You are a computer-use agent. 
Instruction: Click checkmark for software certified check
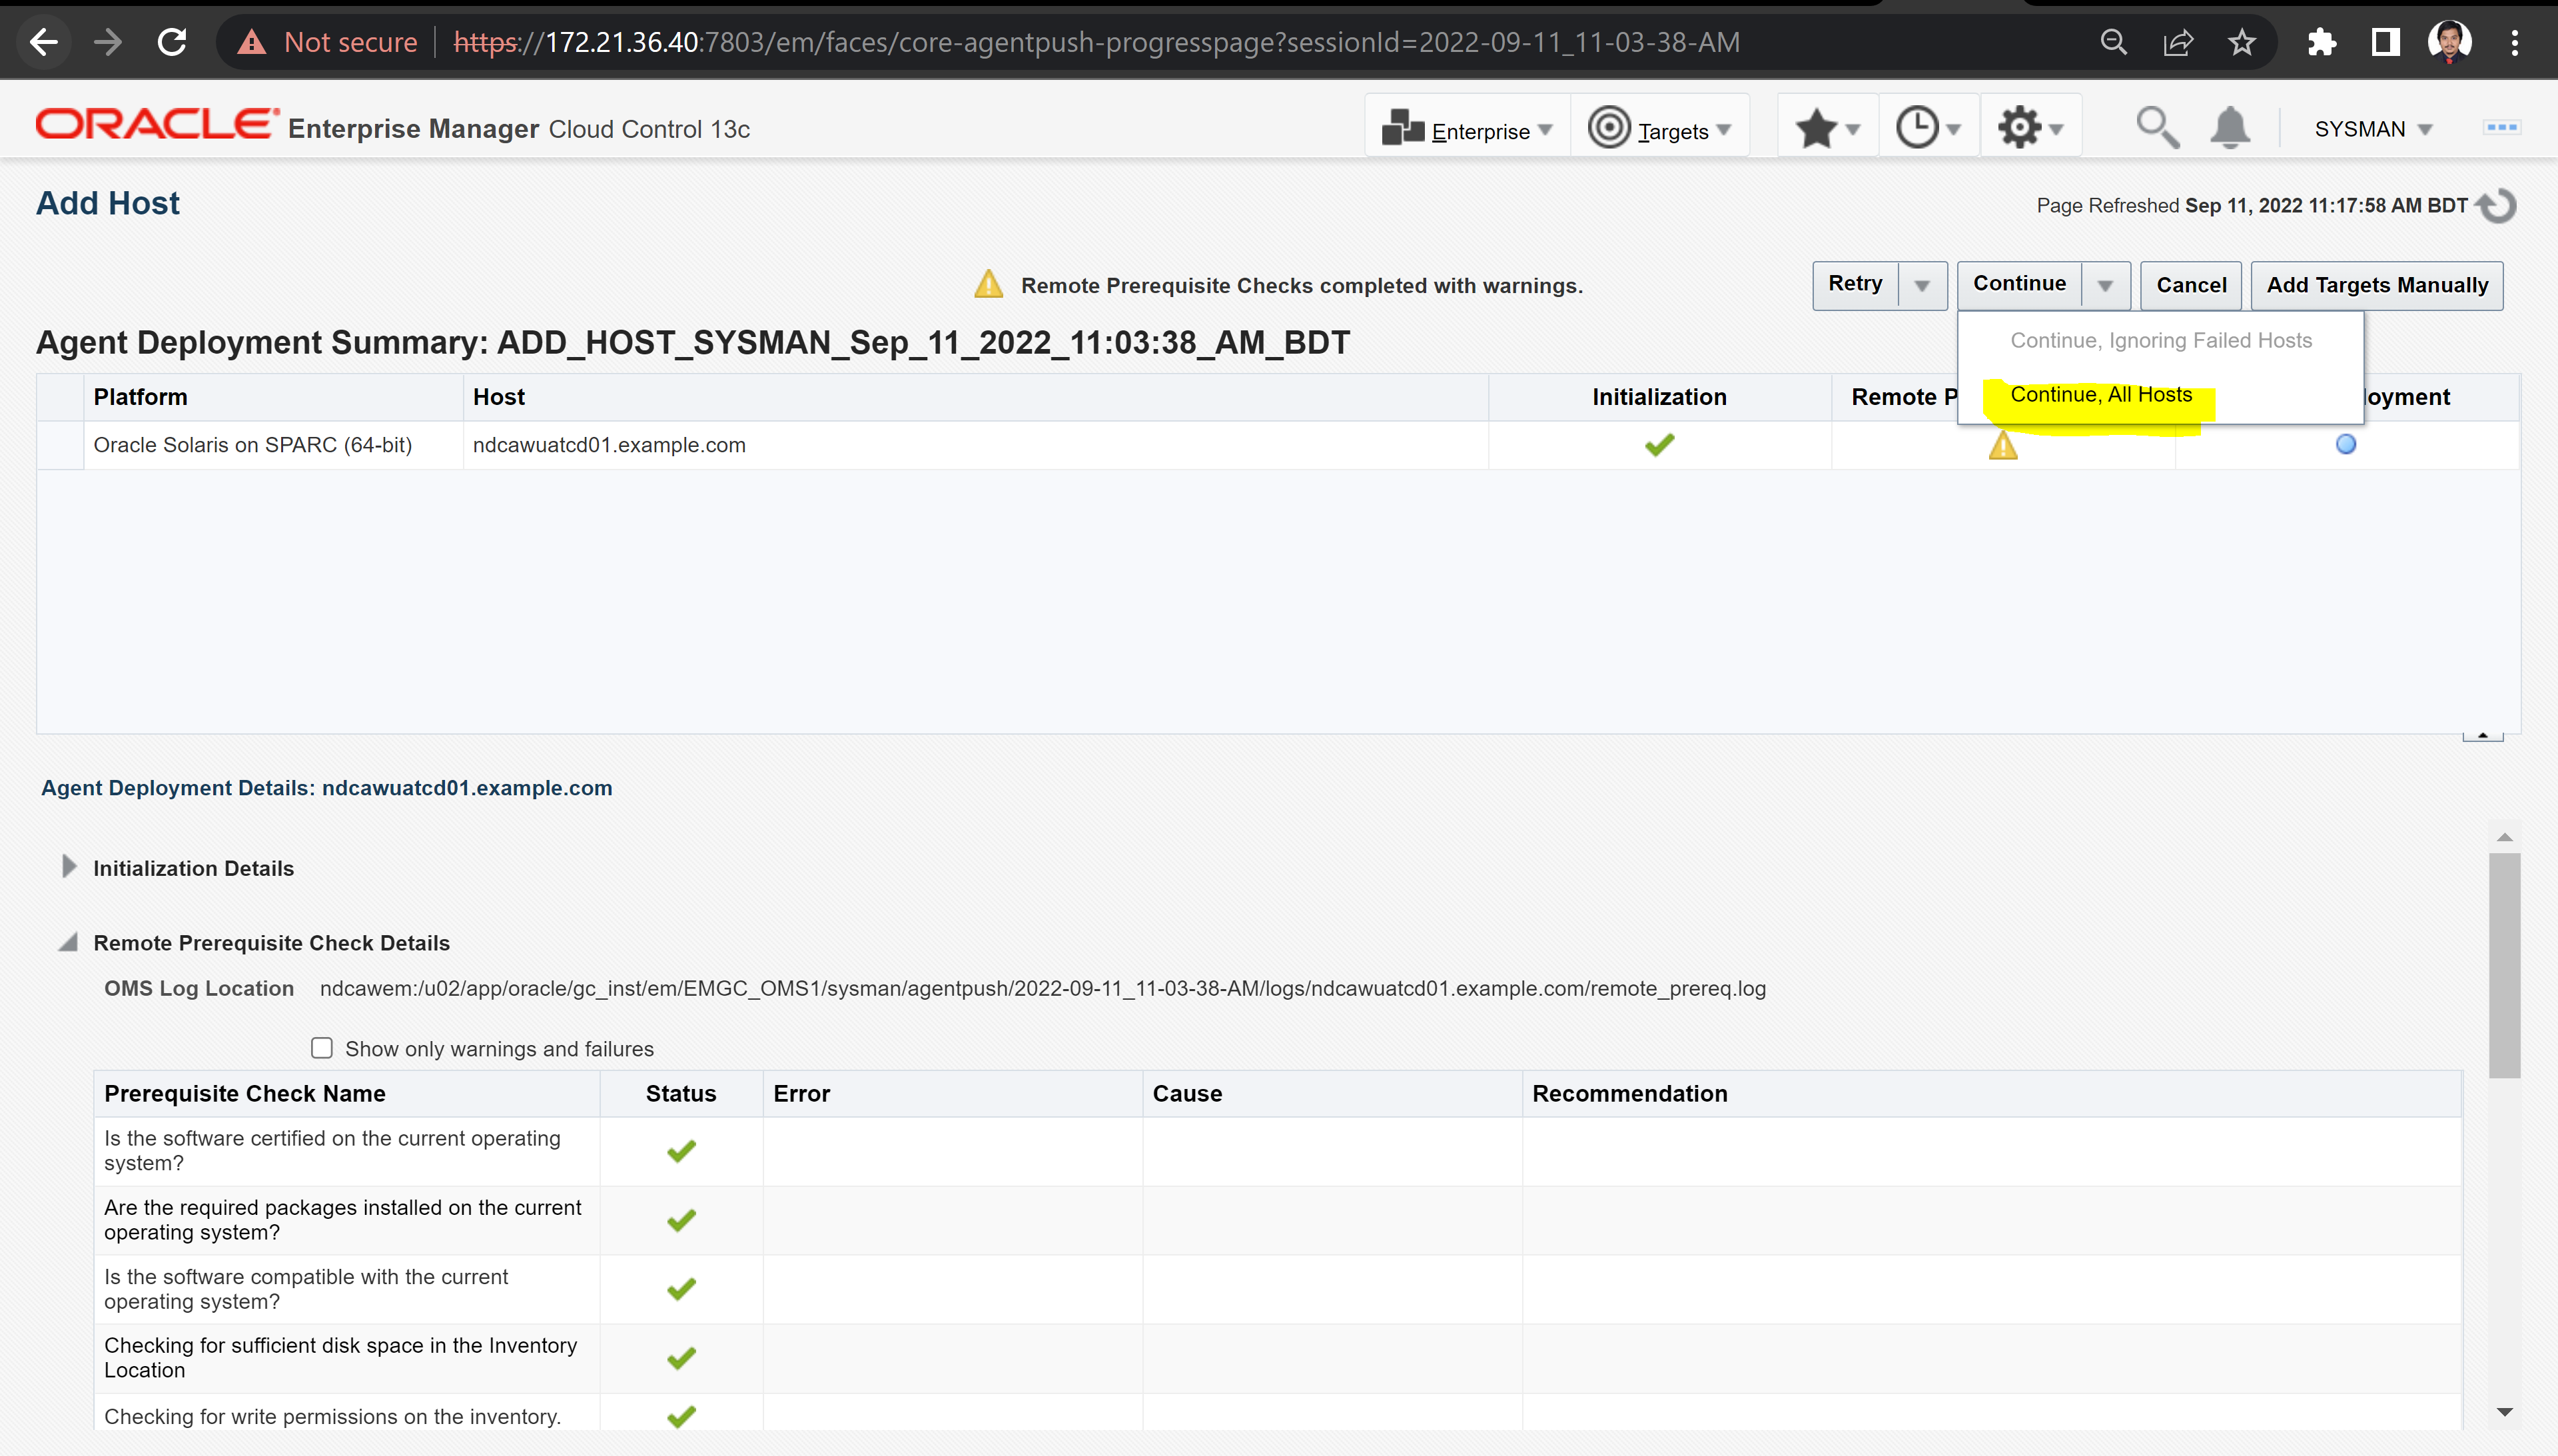(681, 1151)
